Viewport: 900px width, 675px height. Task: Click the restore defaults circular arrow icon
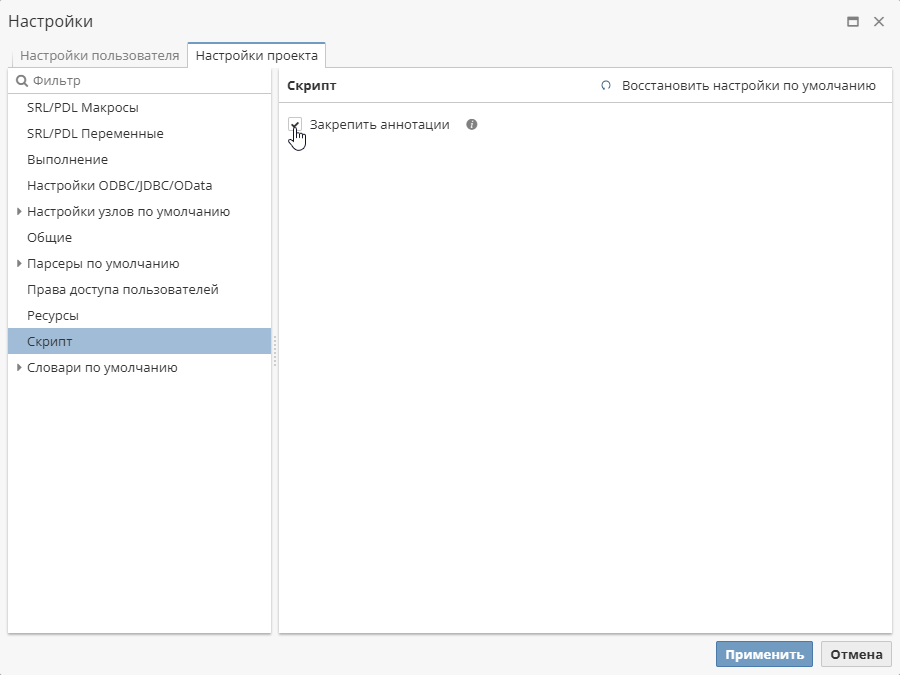(x=605, y=86)
